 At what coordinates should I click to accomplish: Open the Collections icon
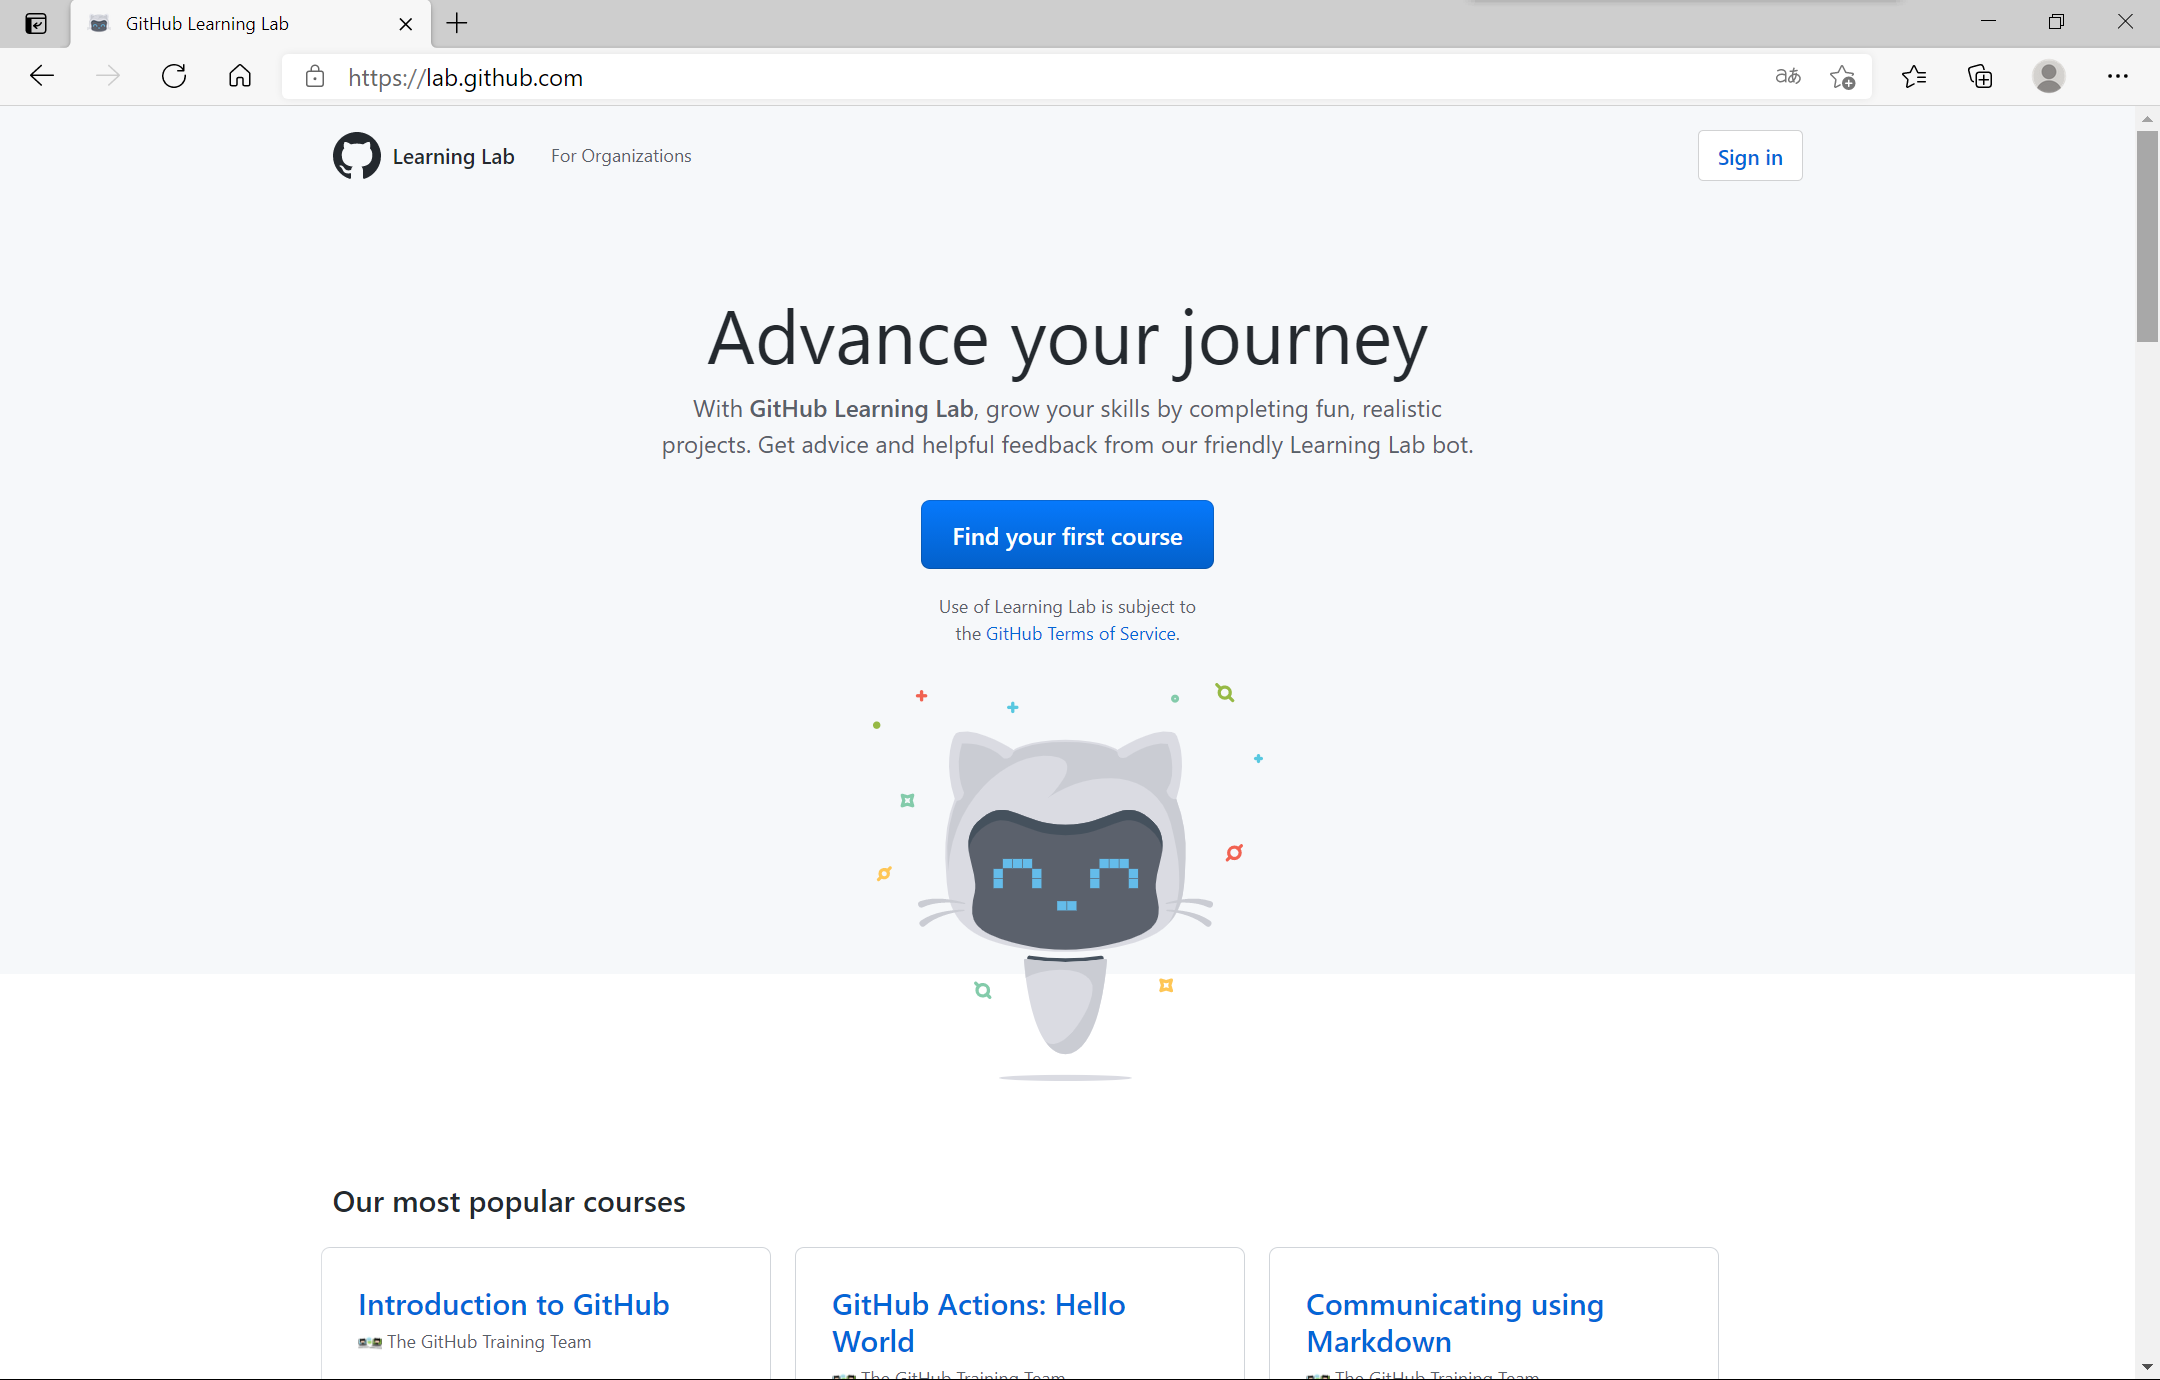pos(1980,76)
